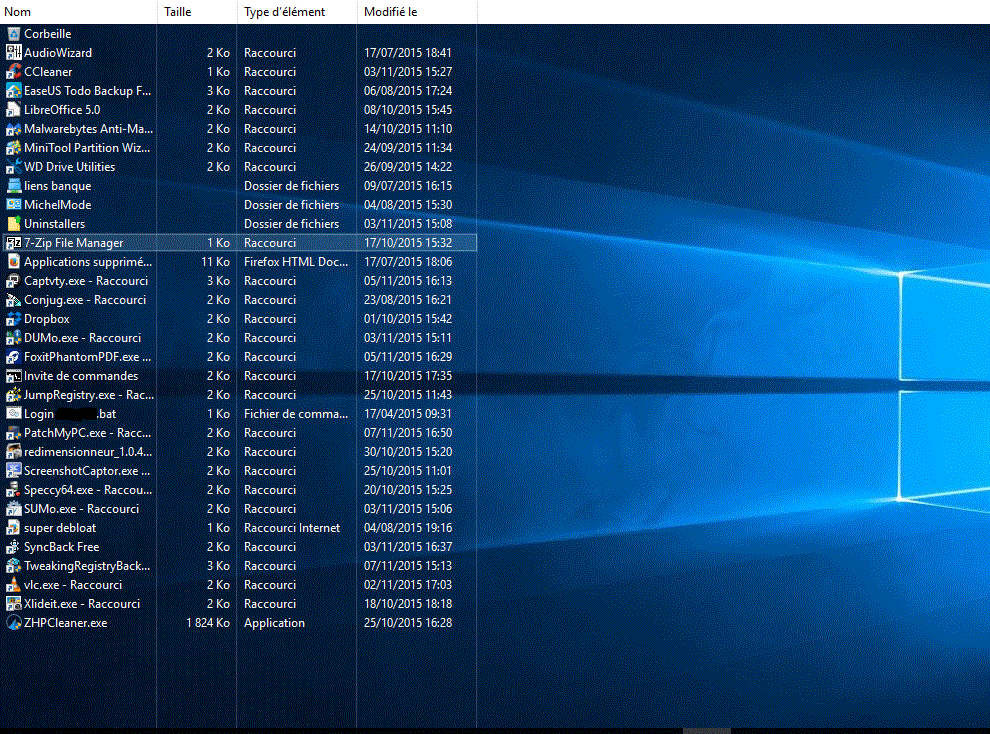Click the MichelMode folder name

pos(57,204)
